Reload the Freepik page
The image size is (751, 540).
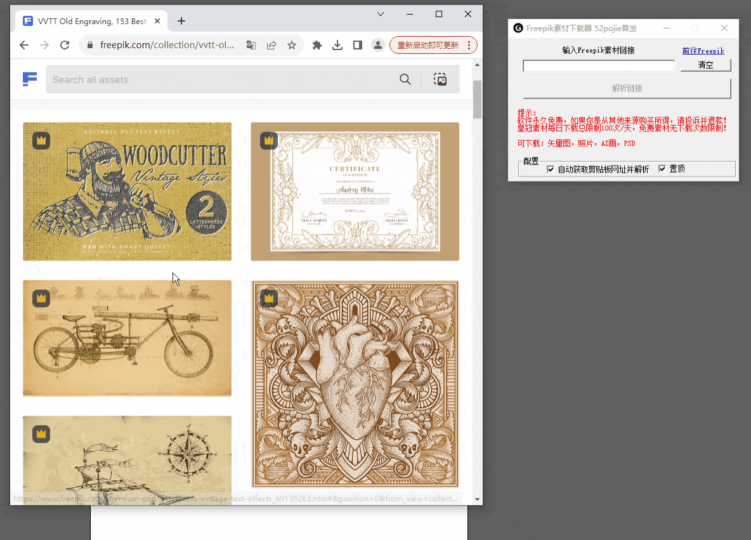65,45
